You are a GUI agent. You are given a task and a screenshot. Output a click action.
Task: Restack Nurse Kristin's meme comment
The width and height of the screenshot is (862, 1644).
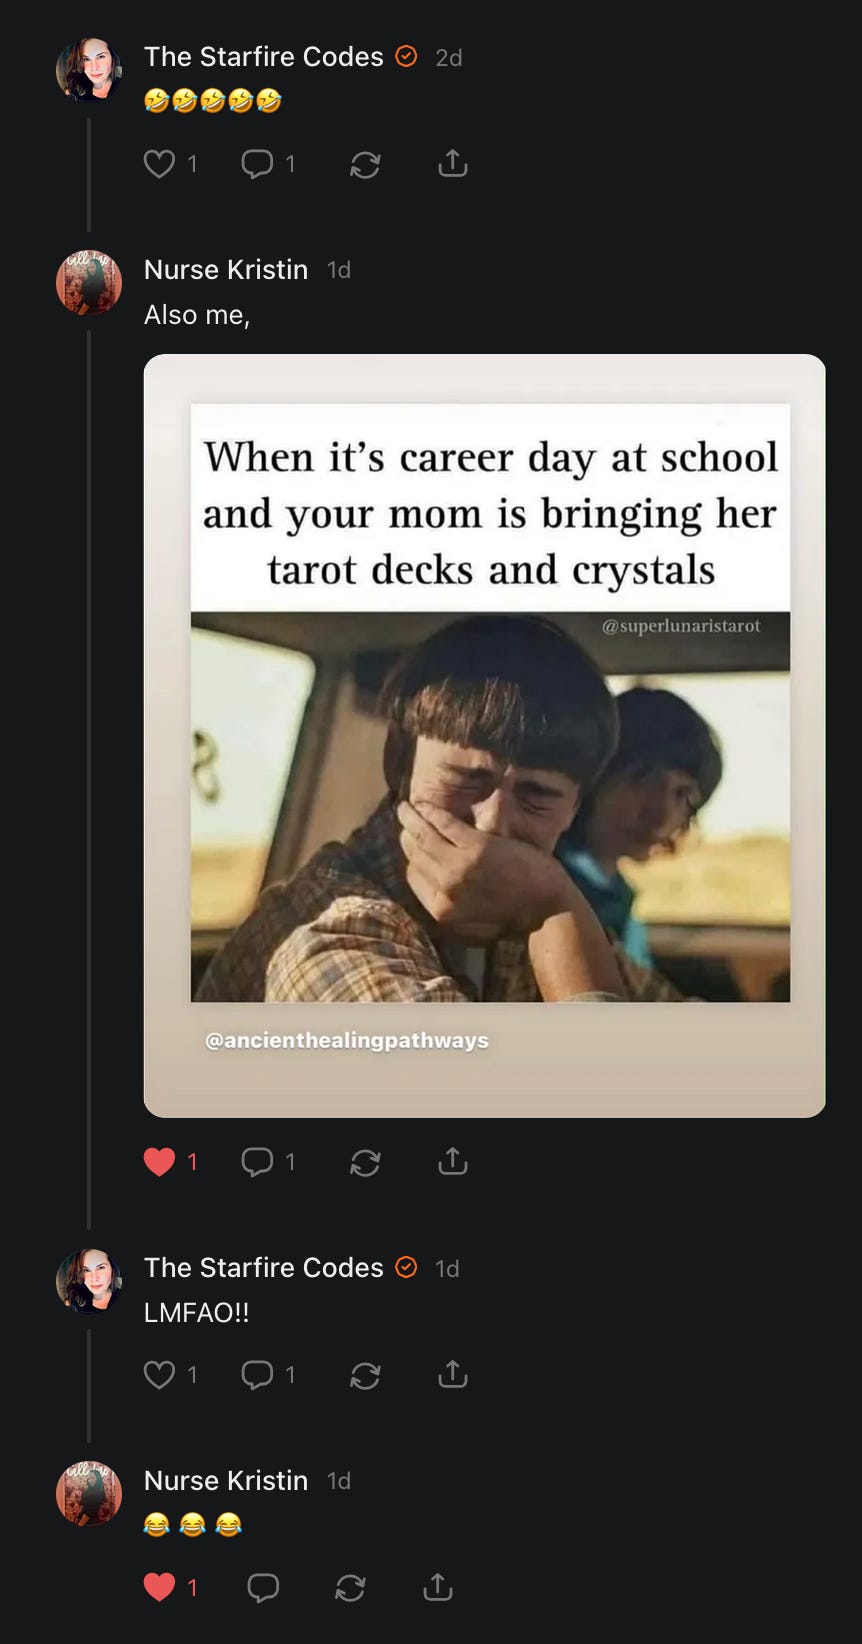click(365, 1161)
